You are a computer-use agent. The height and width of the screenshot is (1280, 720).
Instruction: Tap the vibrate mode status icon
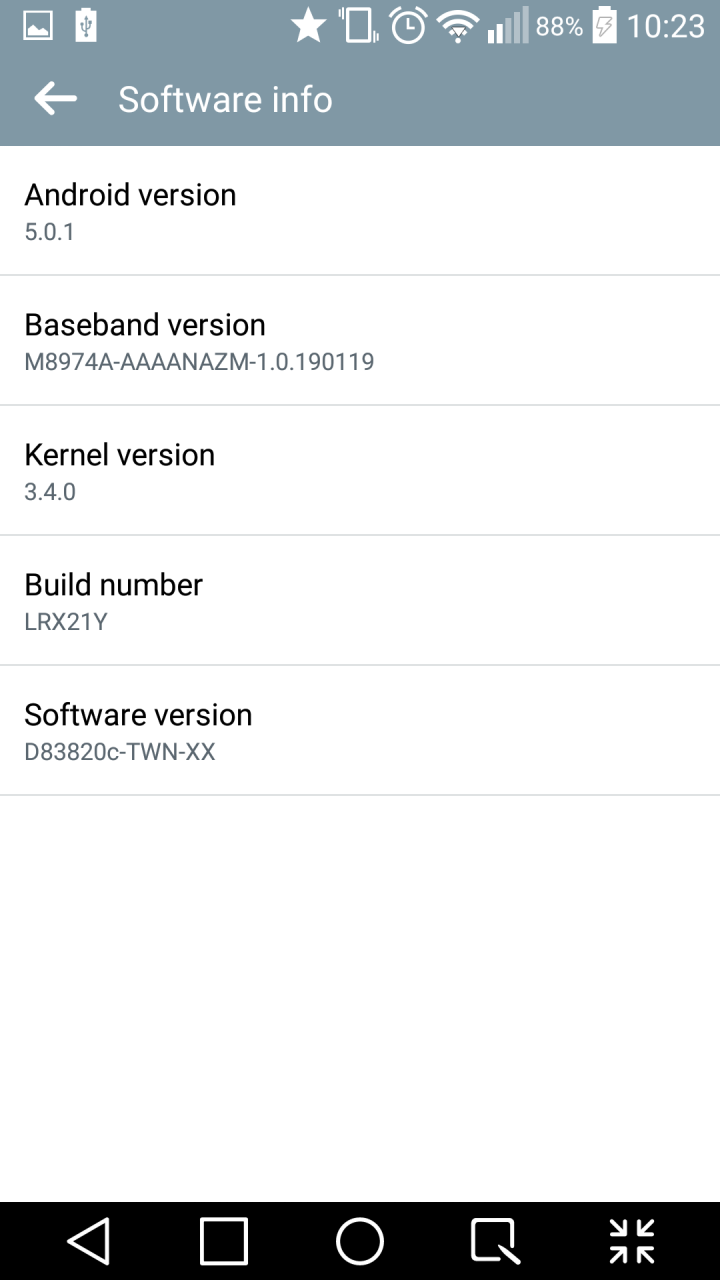357,25
